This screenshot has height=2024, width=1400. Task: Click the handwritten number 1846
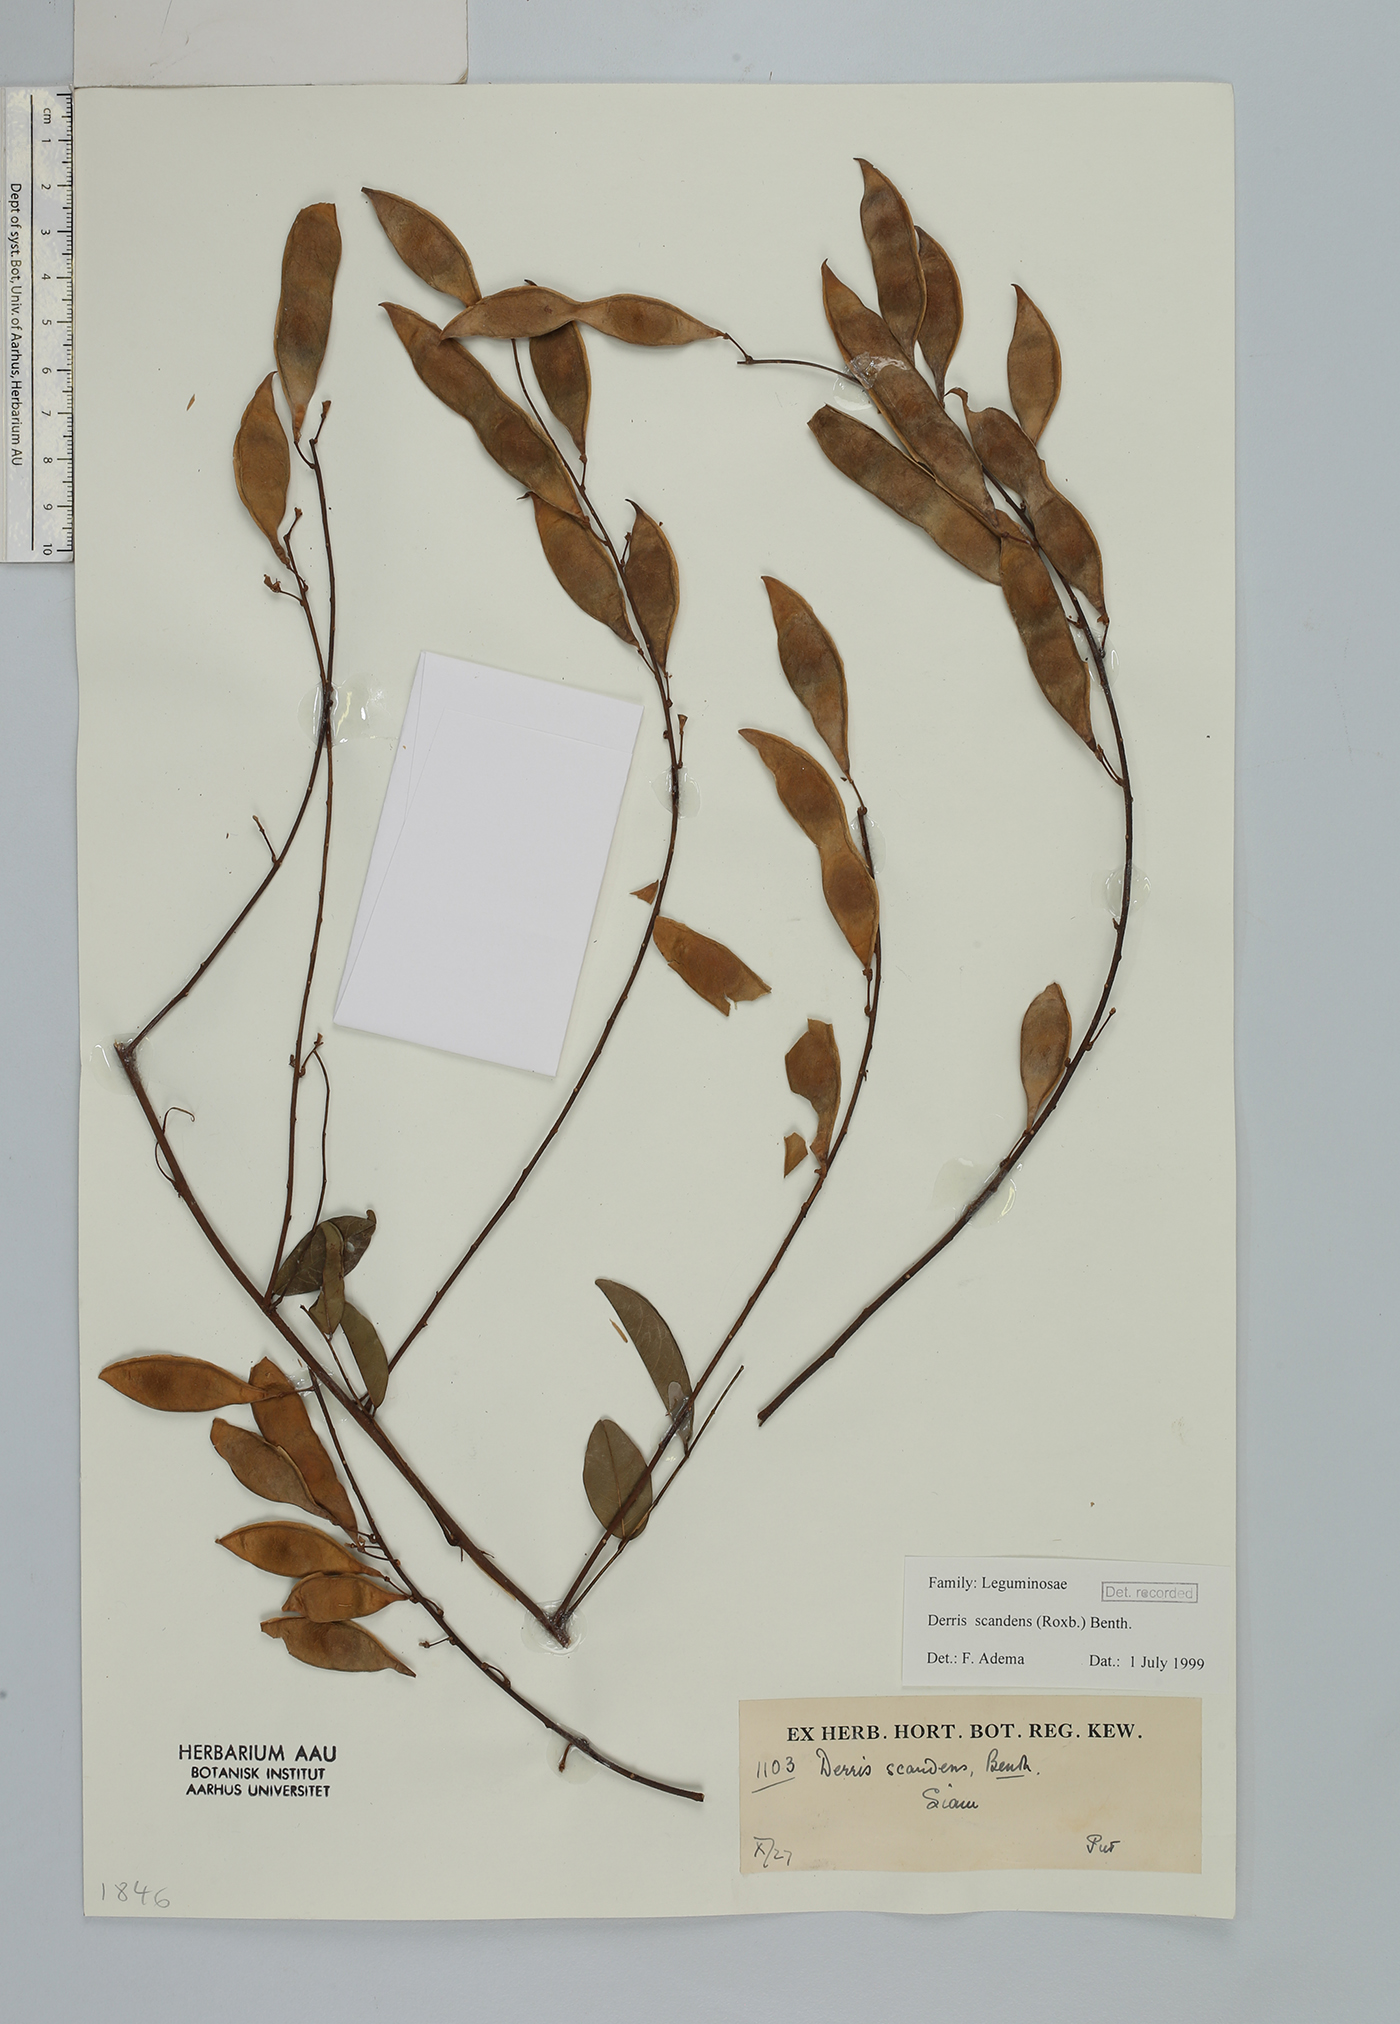[x=135, y=1894]
